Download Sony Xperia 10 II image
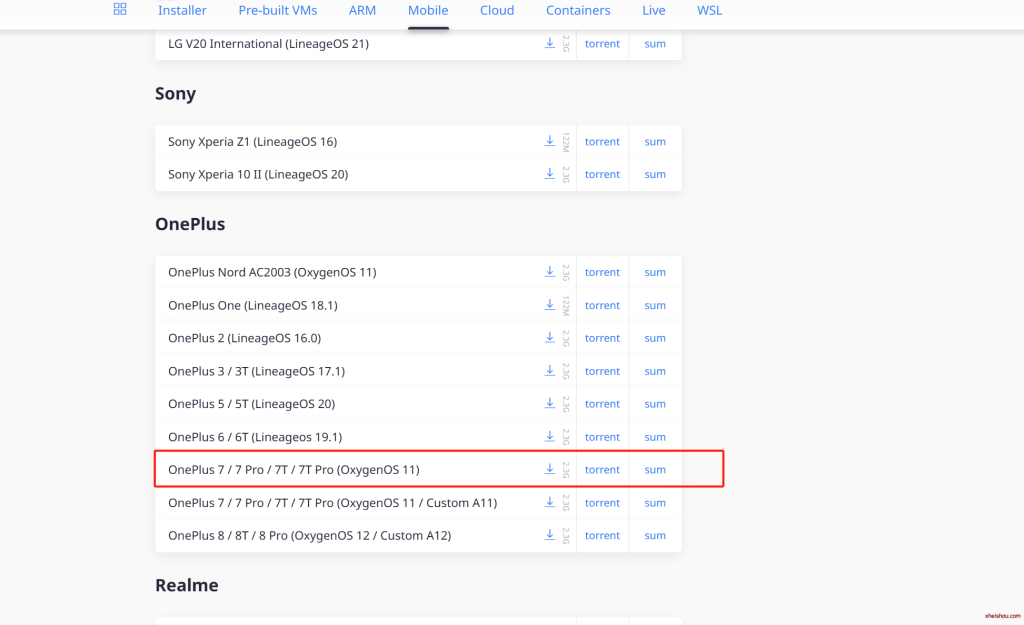 click(x=550, y=174)
